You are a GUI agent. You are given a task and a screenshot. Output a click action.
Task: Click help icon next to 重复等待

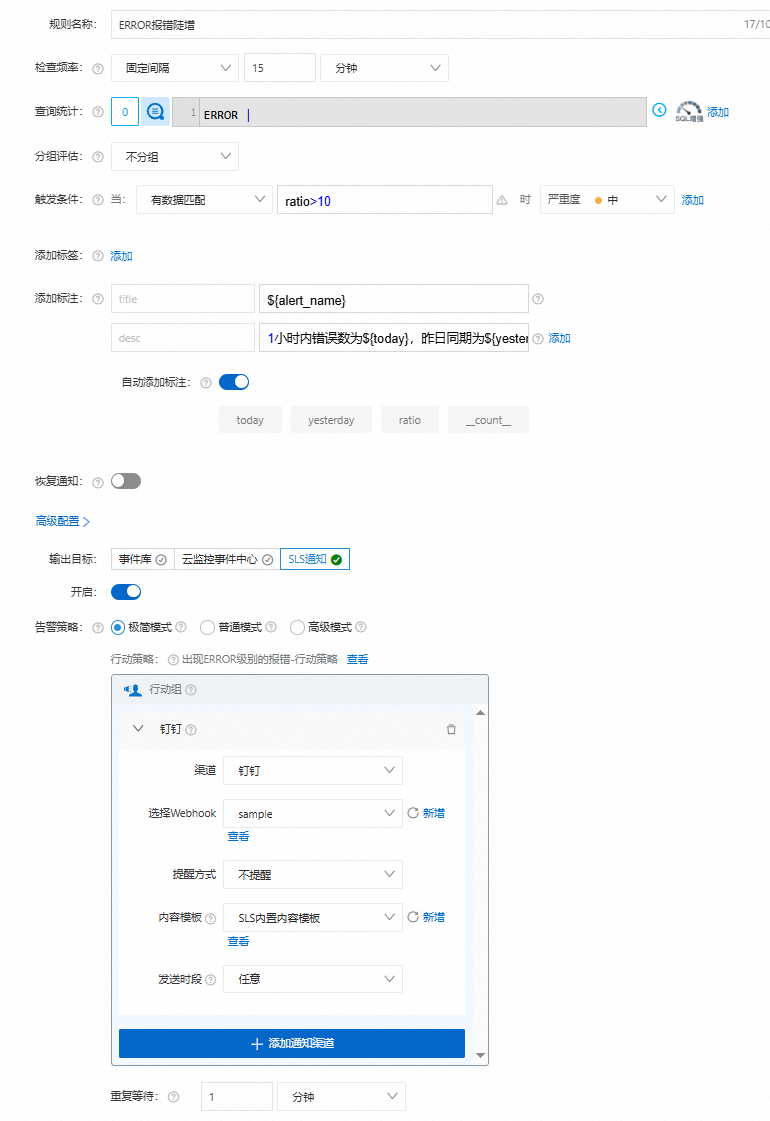point(173,1097)
